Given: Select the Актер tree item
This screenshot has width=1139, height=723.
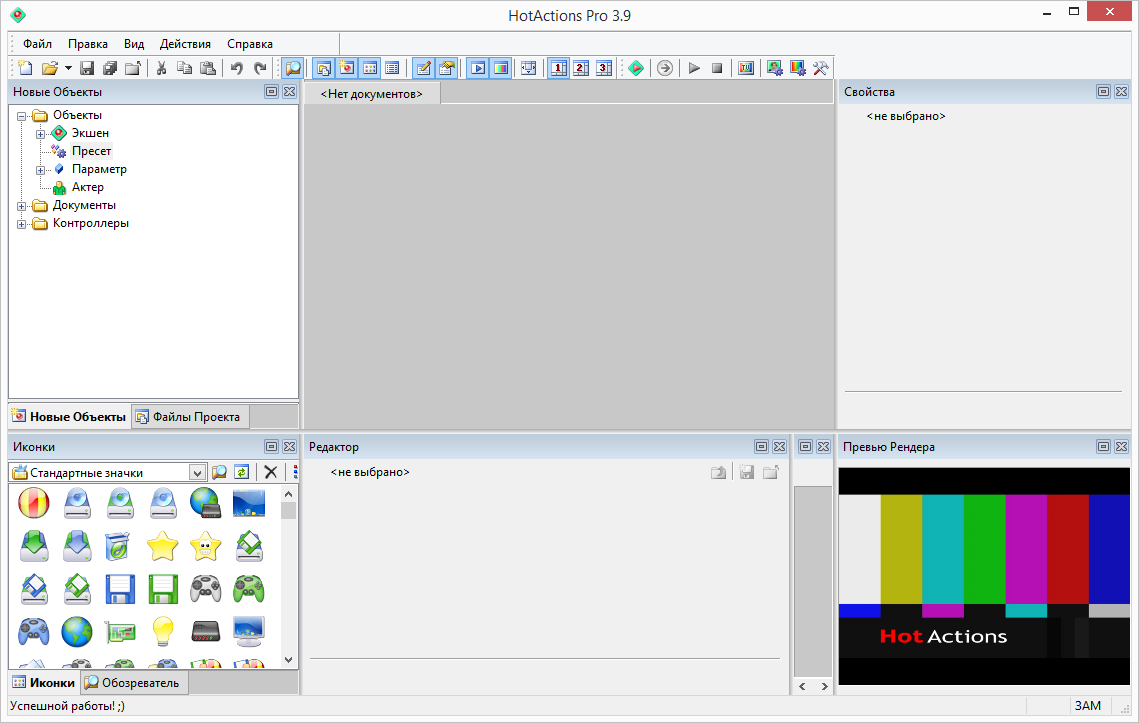Looking at the screenshot, I should pos(88,187).
